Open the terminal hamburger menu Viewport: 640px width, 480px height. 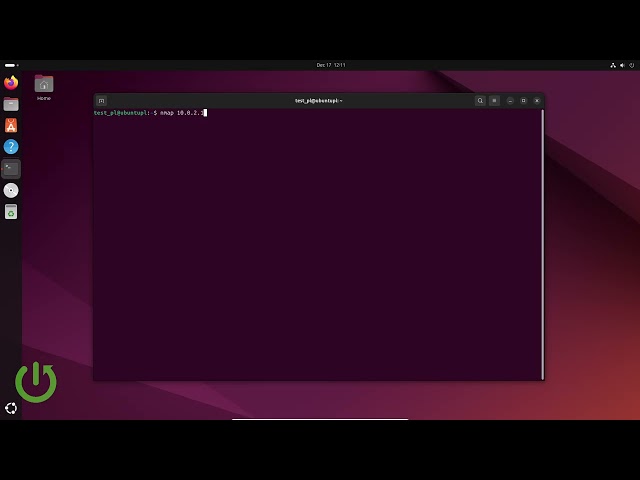(494, 101)
